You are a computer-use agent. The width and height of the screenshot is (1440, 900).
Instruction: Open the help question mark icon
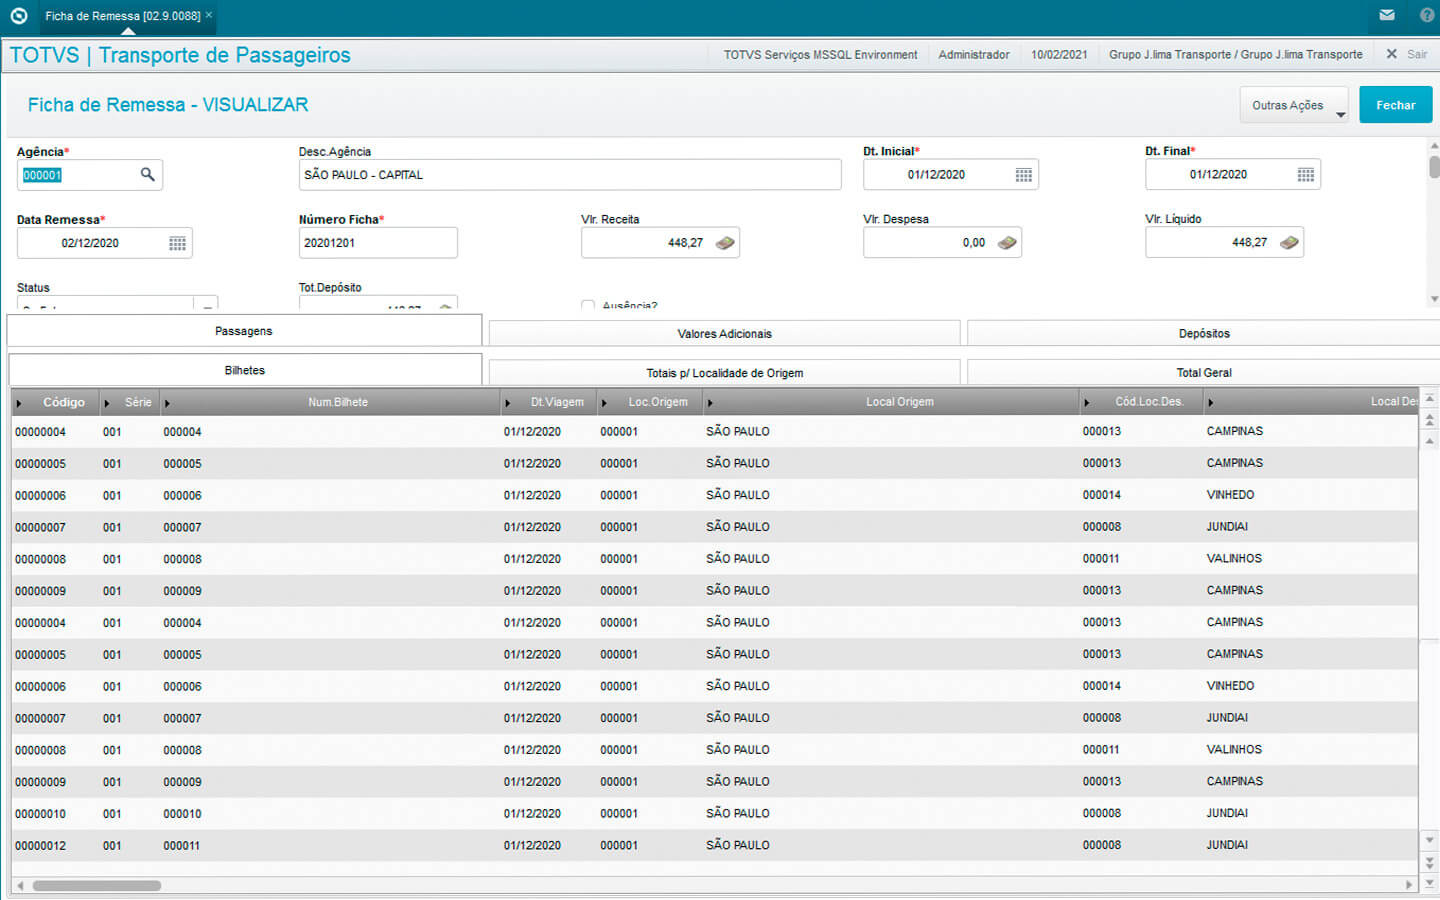[1427, 15]
